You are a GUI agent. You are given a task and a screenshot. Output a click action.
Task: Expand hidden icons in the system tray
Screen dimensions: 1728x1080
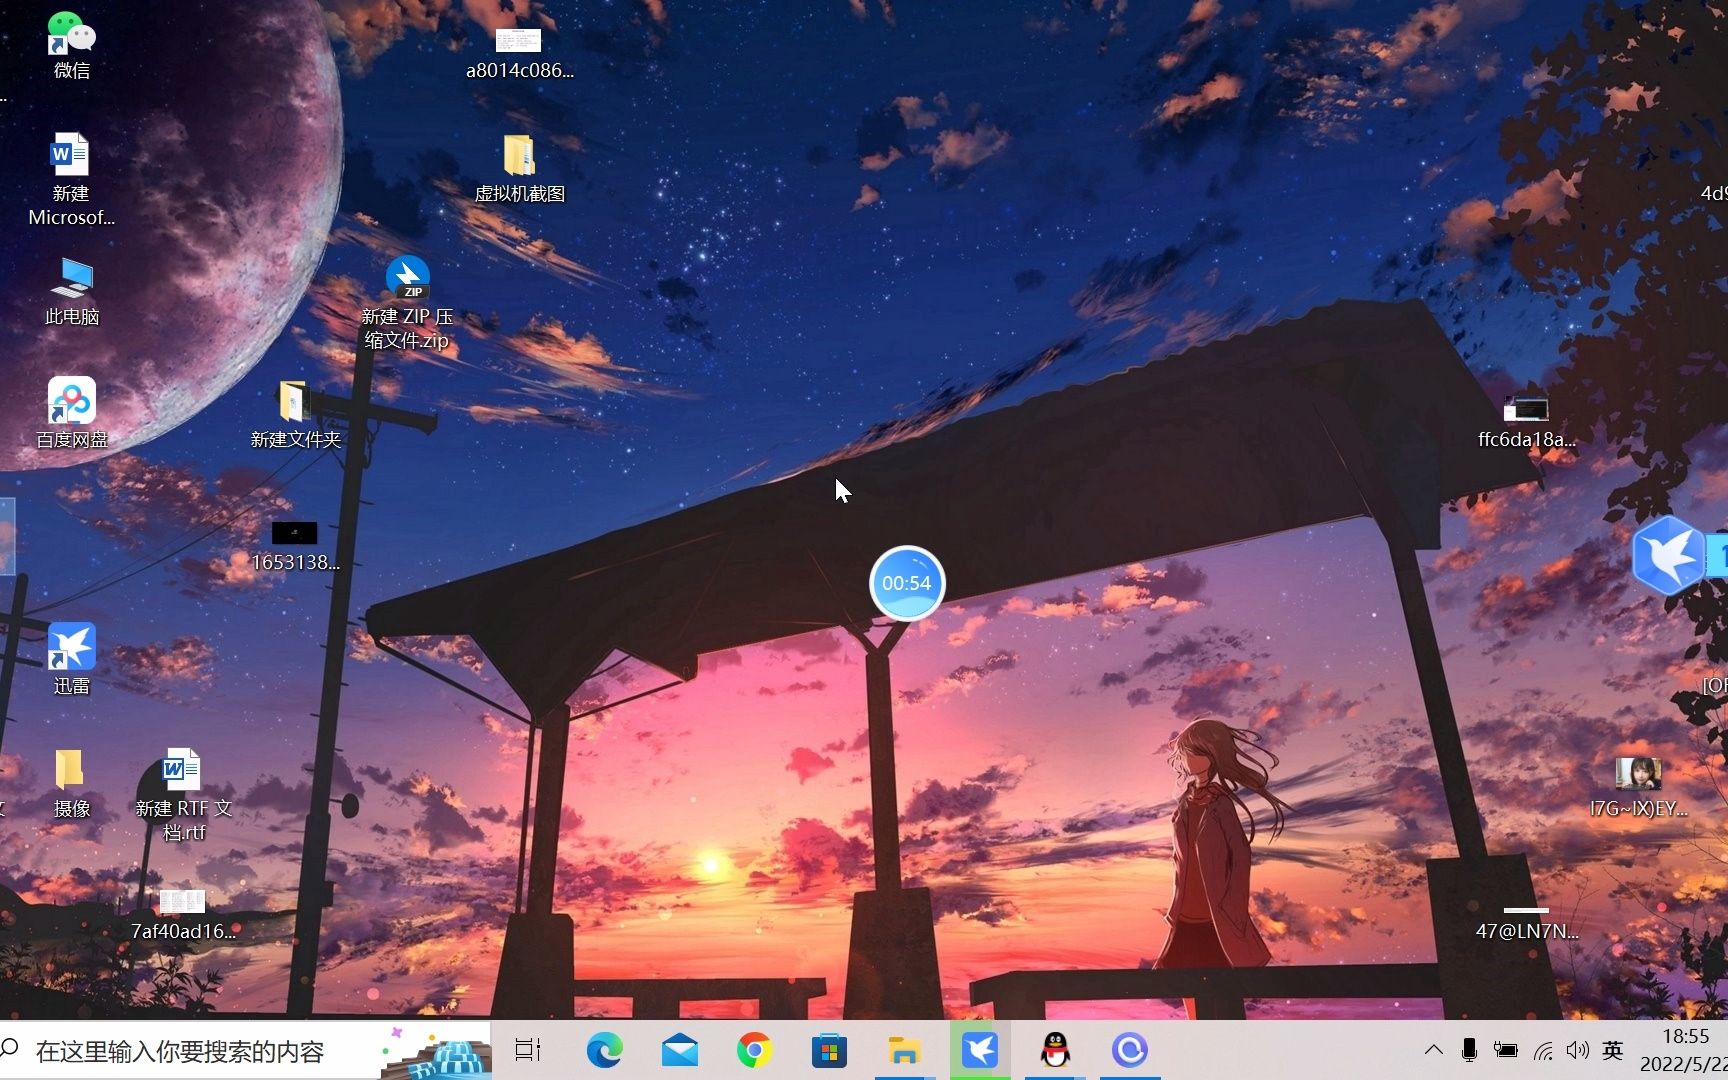click(1433, 1050)
